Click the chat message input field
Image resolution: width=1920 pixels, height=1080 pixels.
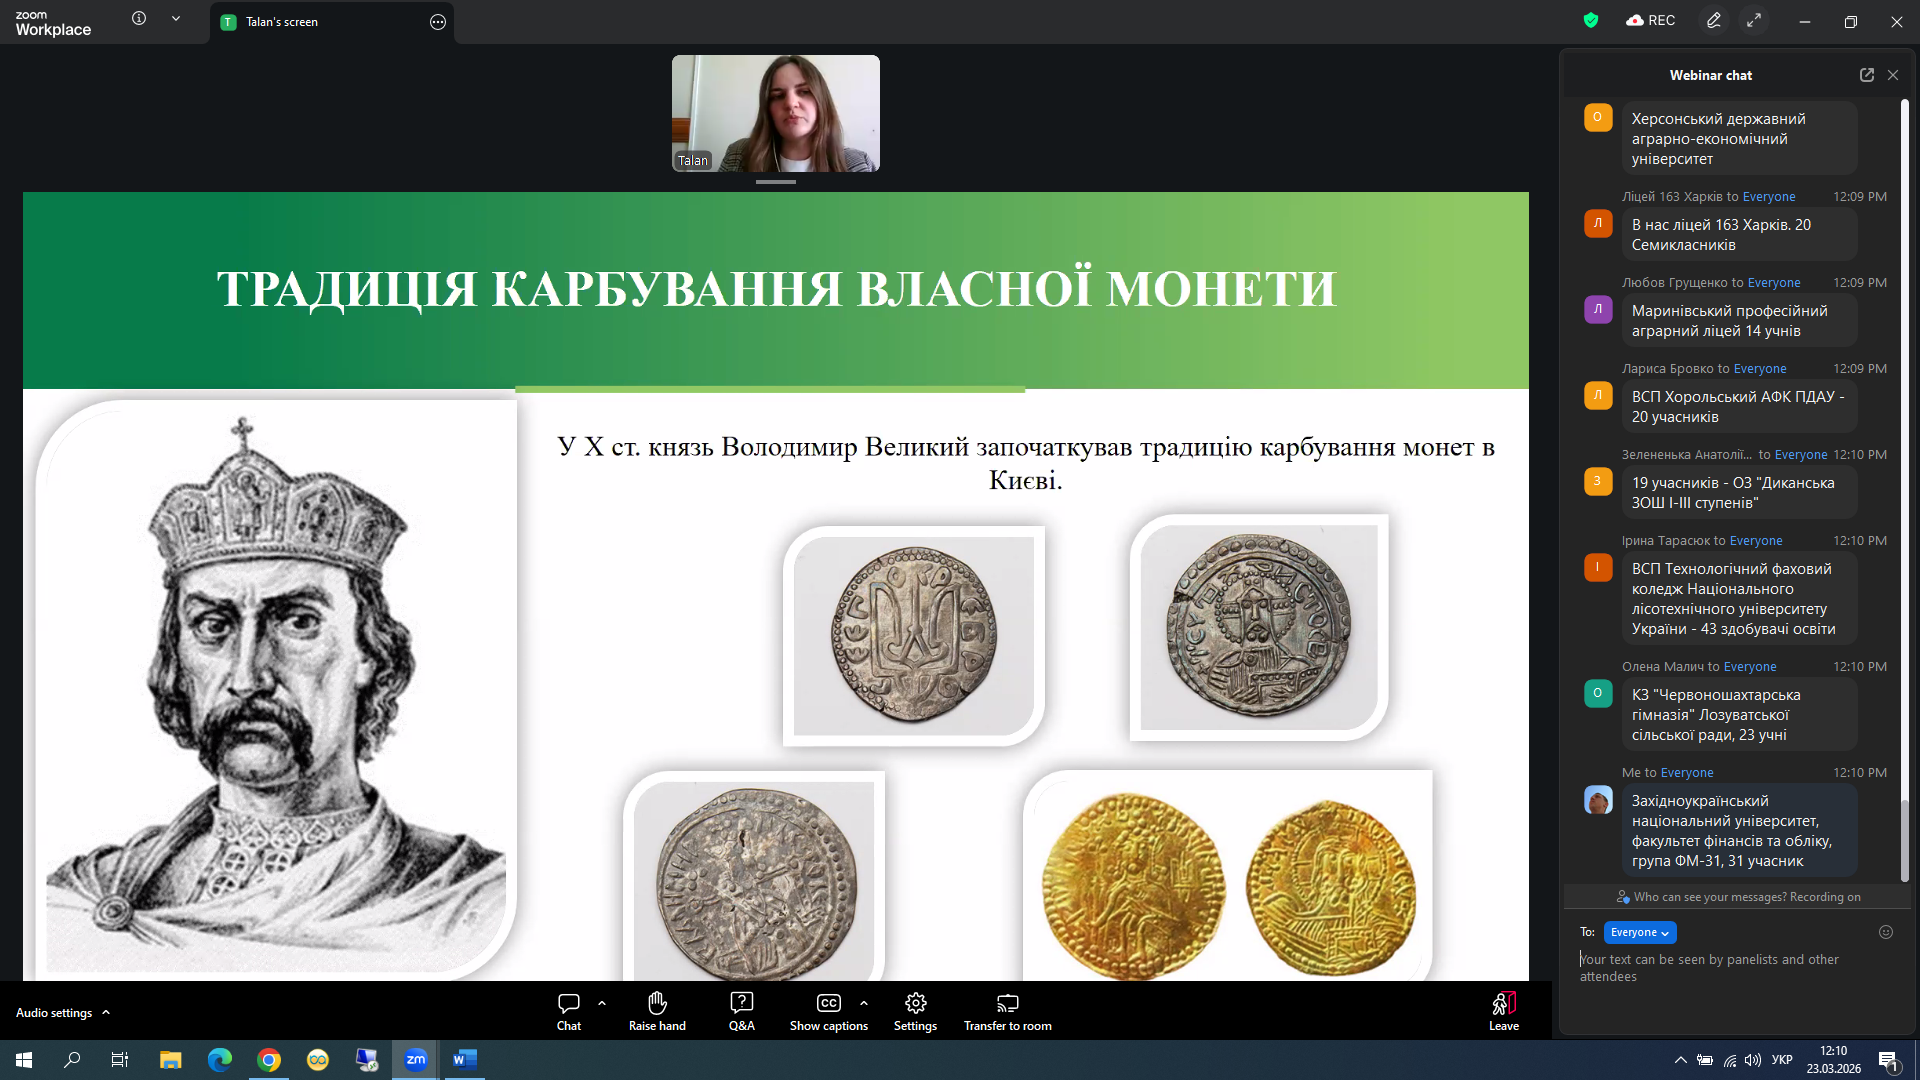click(1710, 967)
